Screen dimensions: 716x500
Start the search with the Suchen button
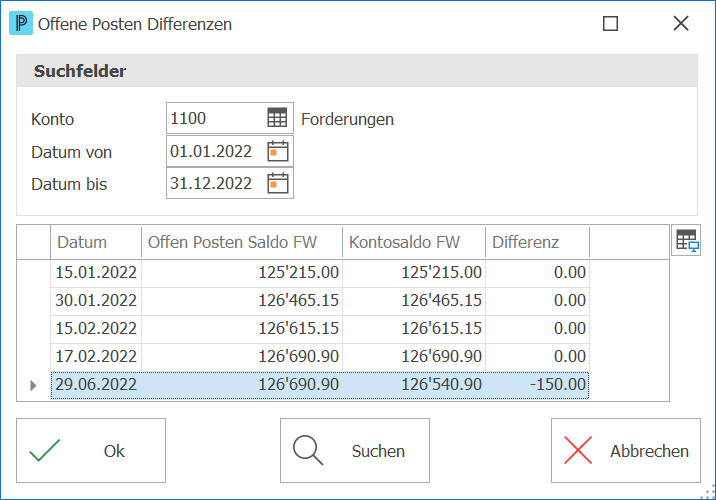pyautogui.click(x=355, y=450)
